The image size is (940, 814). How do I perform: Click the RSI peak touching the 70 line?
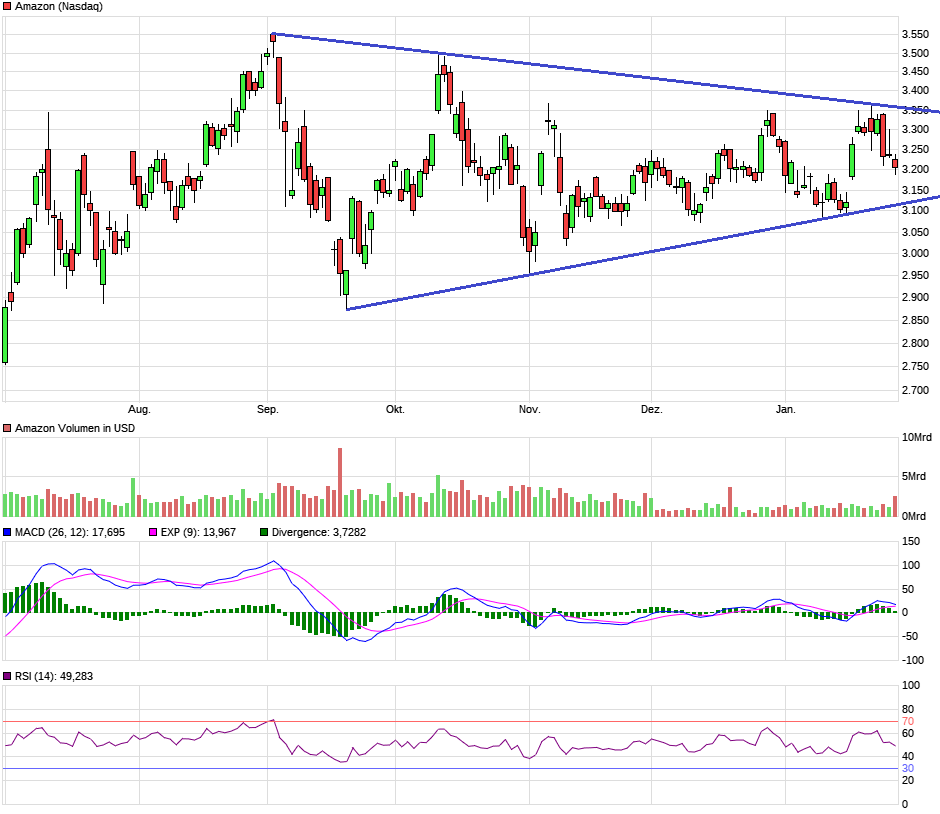(x=273, y=720)
